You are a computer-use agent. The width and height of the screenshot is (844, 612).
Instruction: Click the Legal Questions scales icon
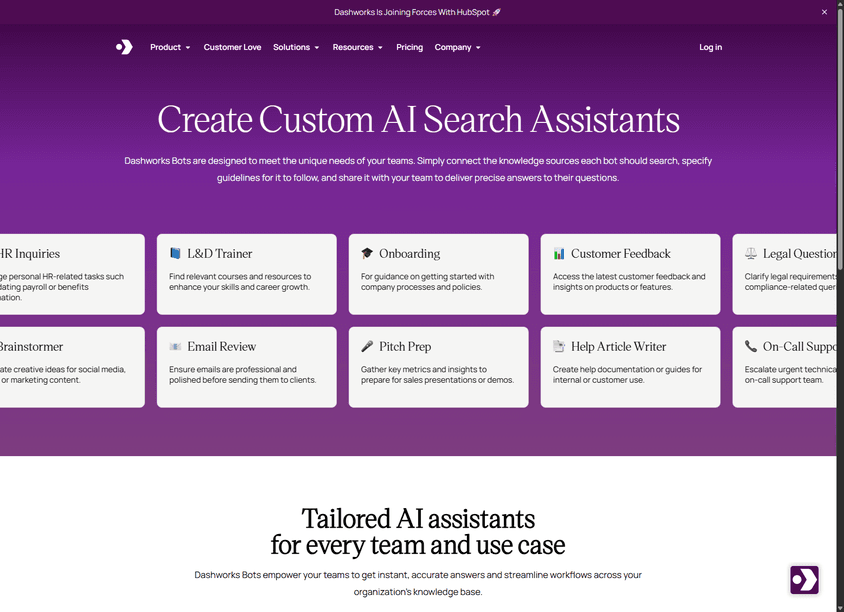click(751, 254)
